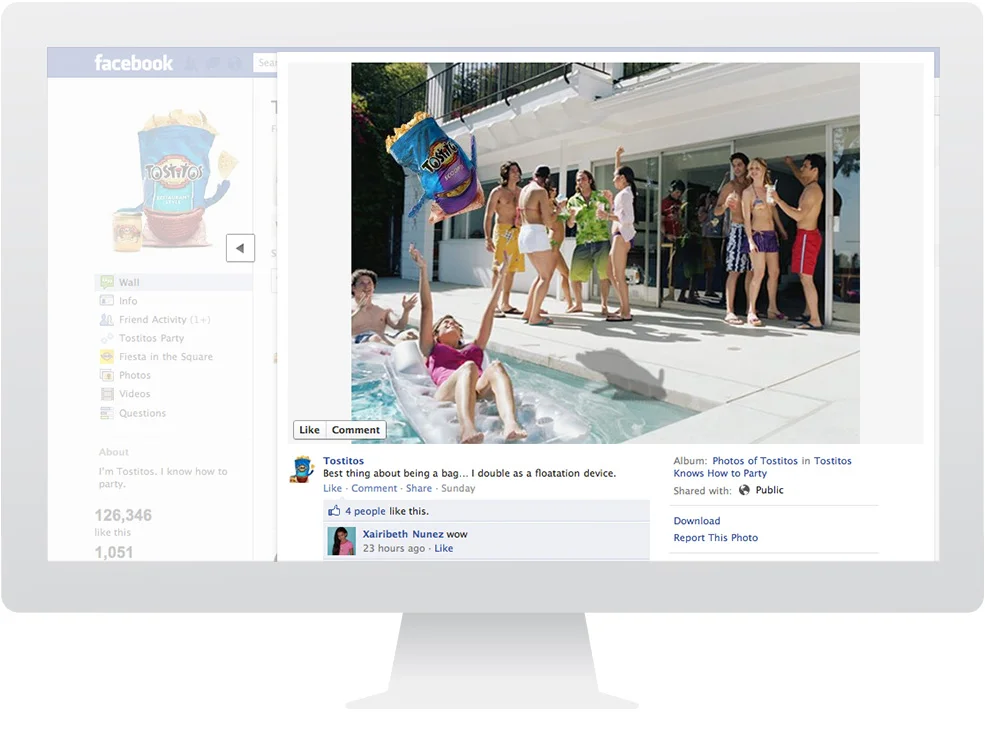Open the '4 people' likes link
The width and height of the screenshot is (985, 740).
[x=365, y=511]
